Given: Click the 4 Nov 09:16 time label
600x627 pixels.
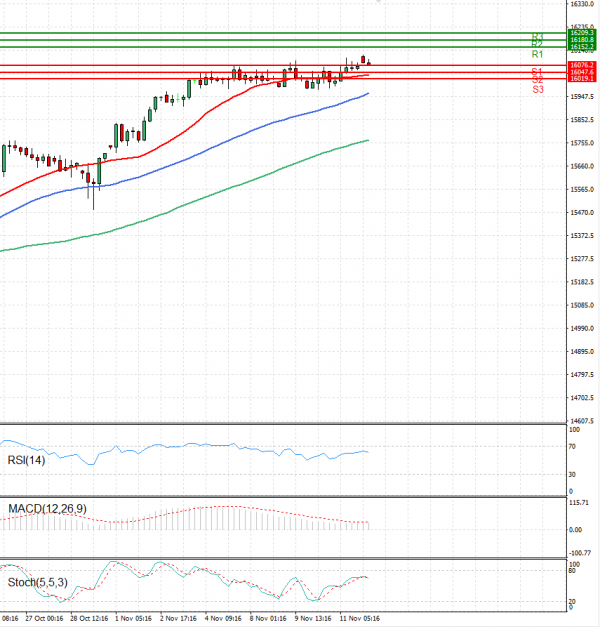Looking at the screenshot, I should tap(223, 619).
